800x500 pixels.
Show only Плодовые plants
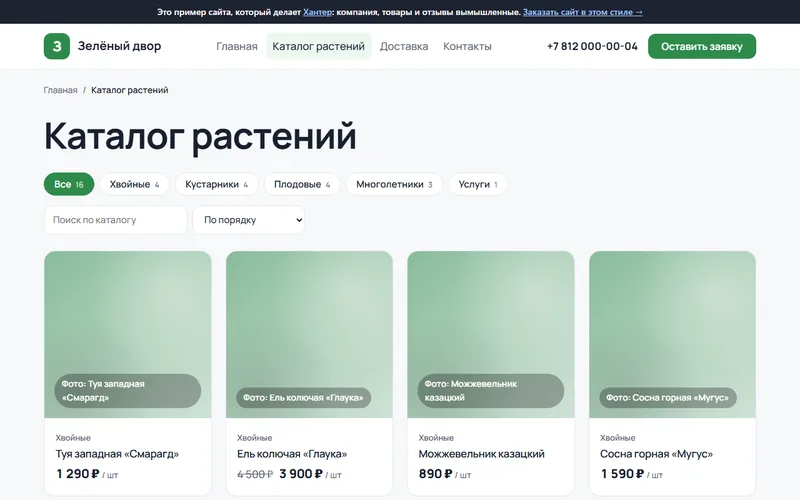pyautogui.click(x=302, y=184)
